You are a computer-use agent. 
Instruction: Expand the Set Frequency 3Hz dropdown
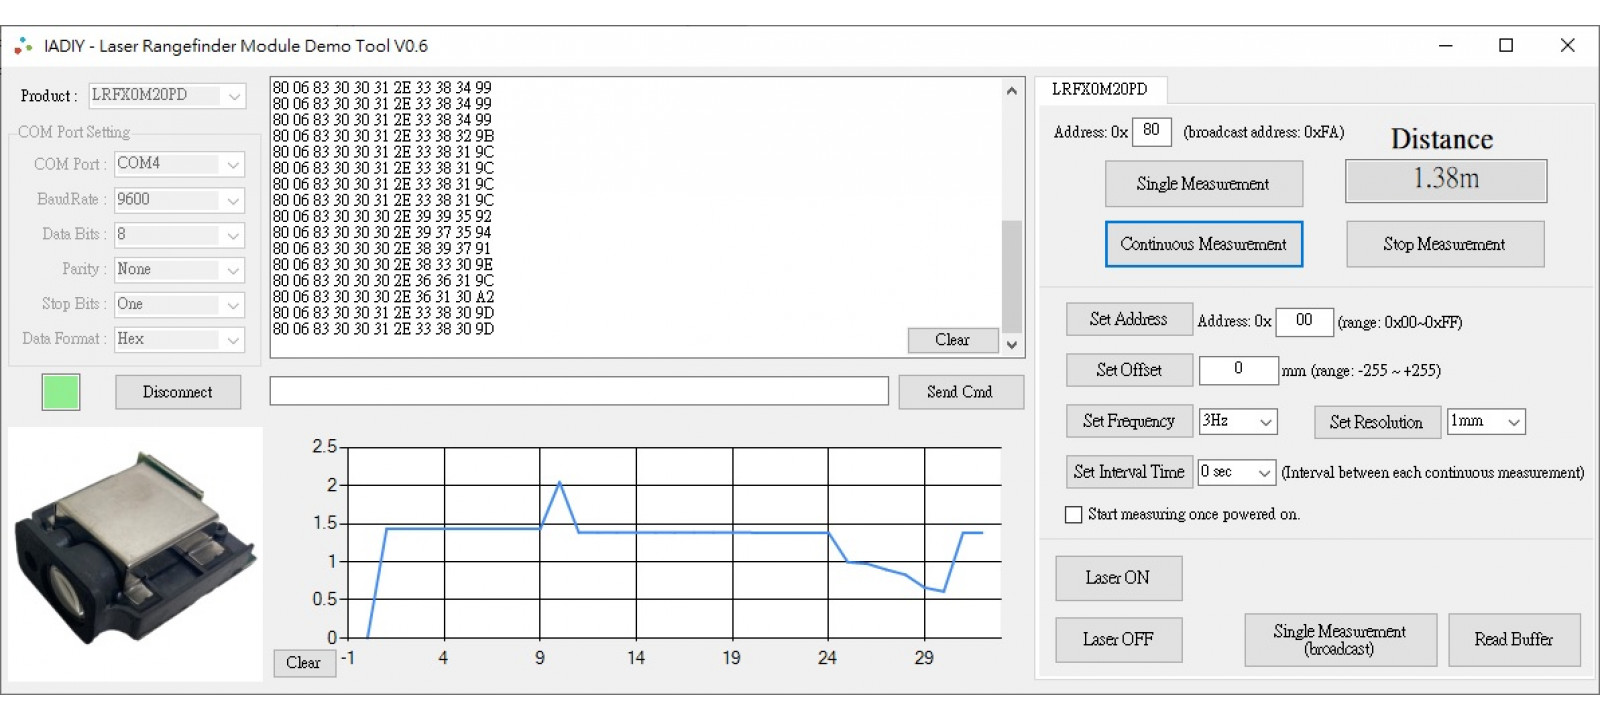pos(1238,422)
